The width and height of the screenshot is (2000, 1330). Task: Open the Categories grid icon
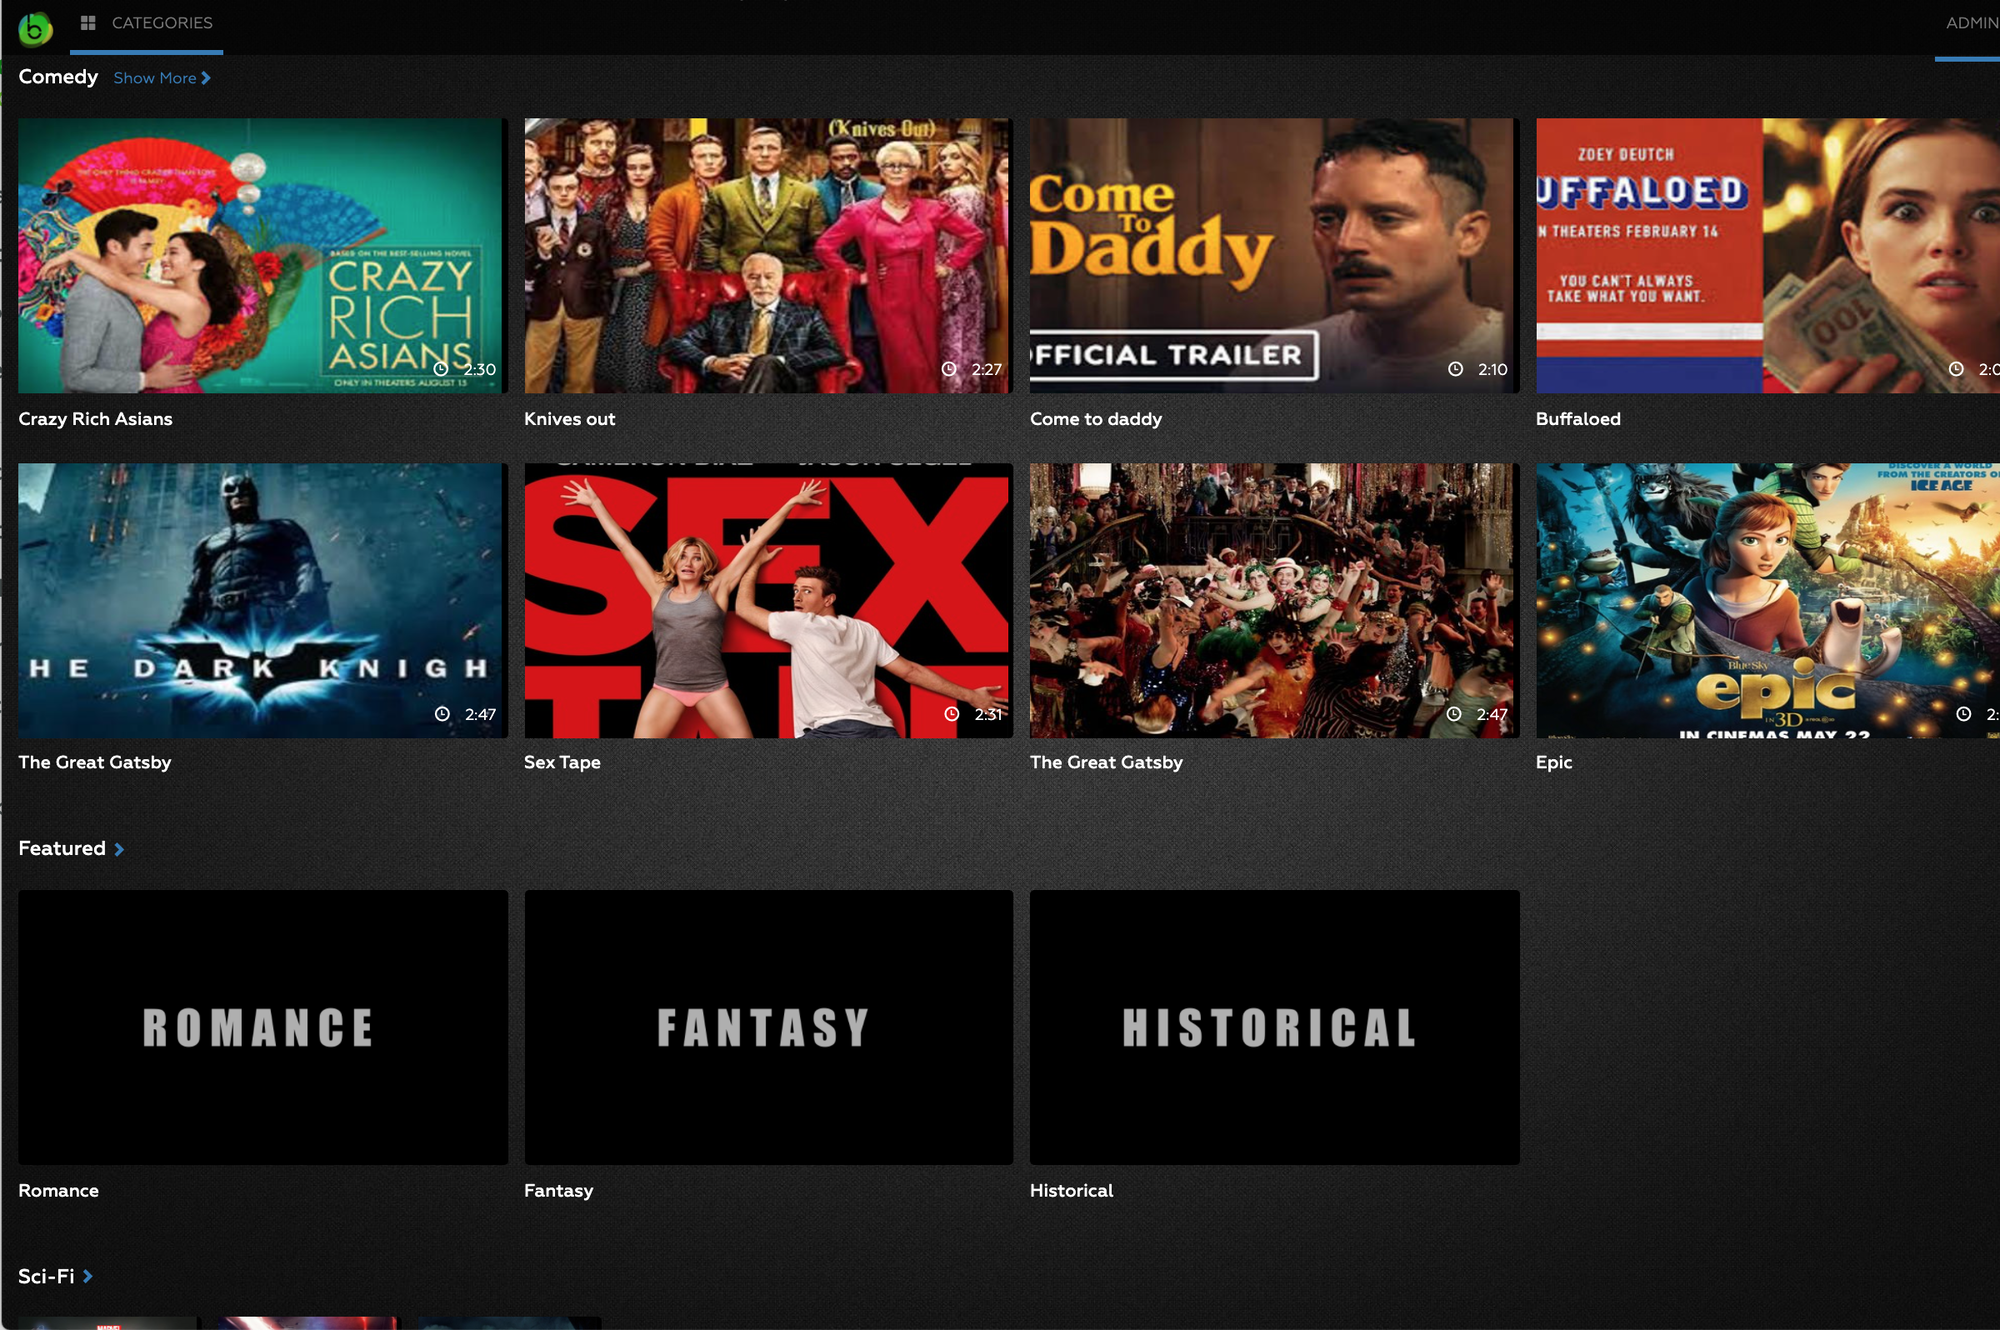pyautogui.click(x=88, y=22)
